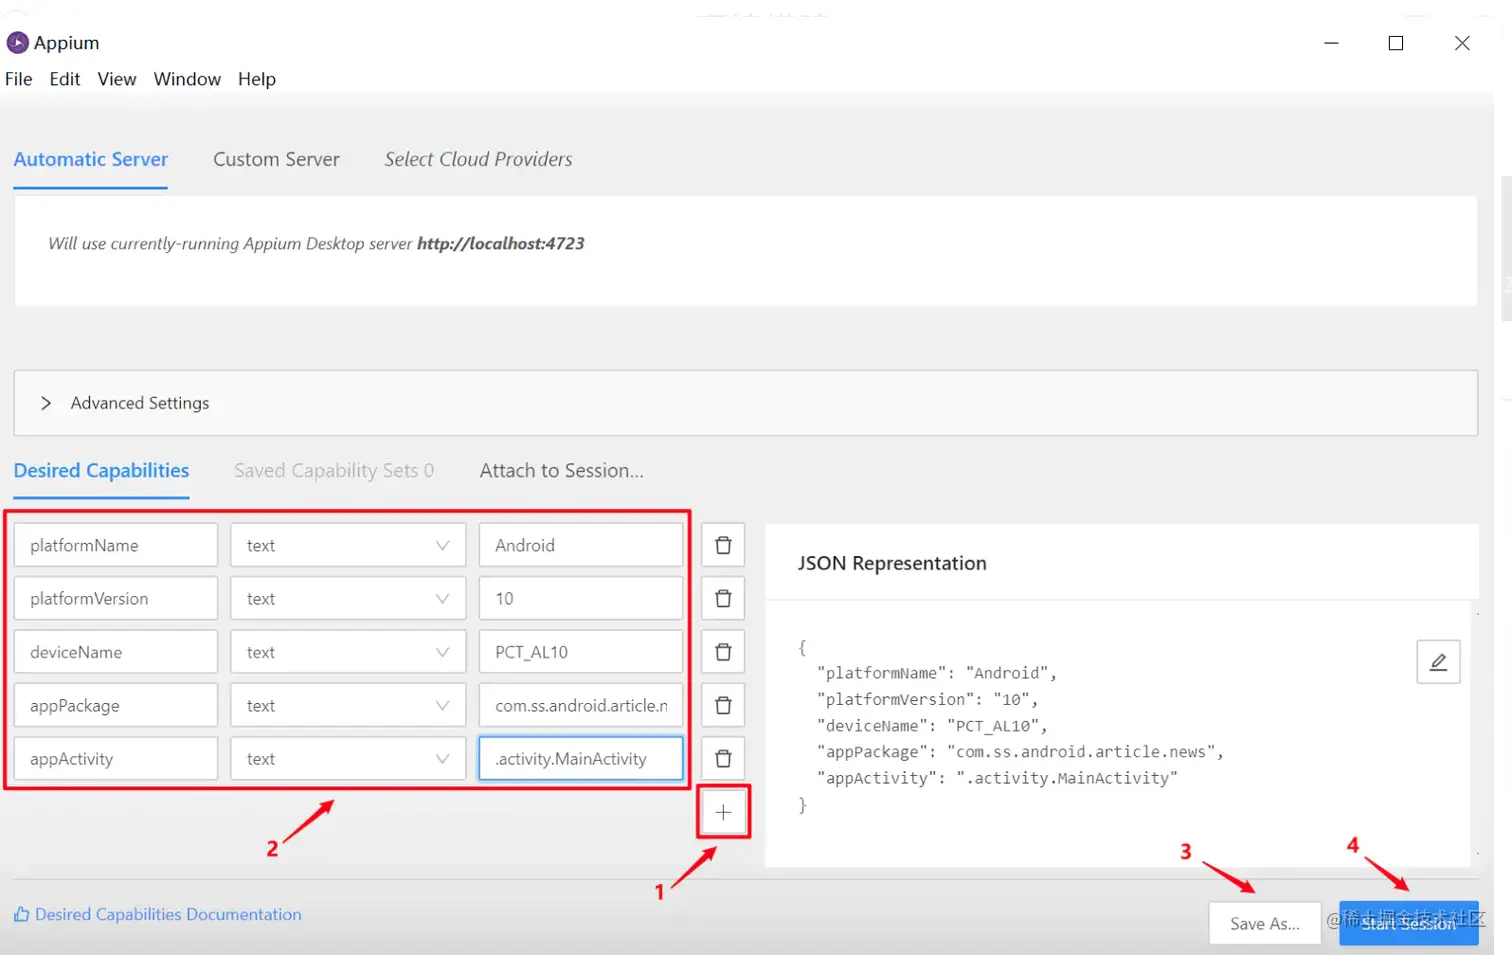The height and width of the screenshot is (955, 1512).
Task: Click the .activity.MainActivity value field
Action: [x=581, y=759]
